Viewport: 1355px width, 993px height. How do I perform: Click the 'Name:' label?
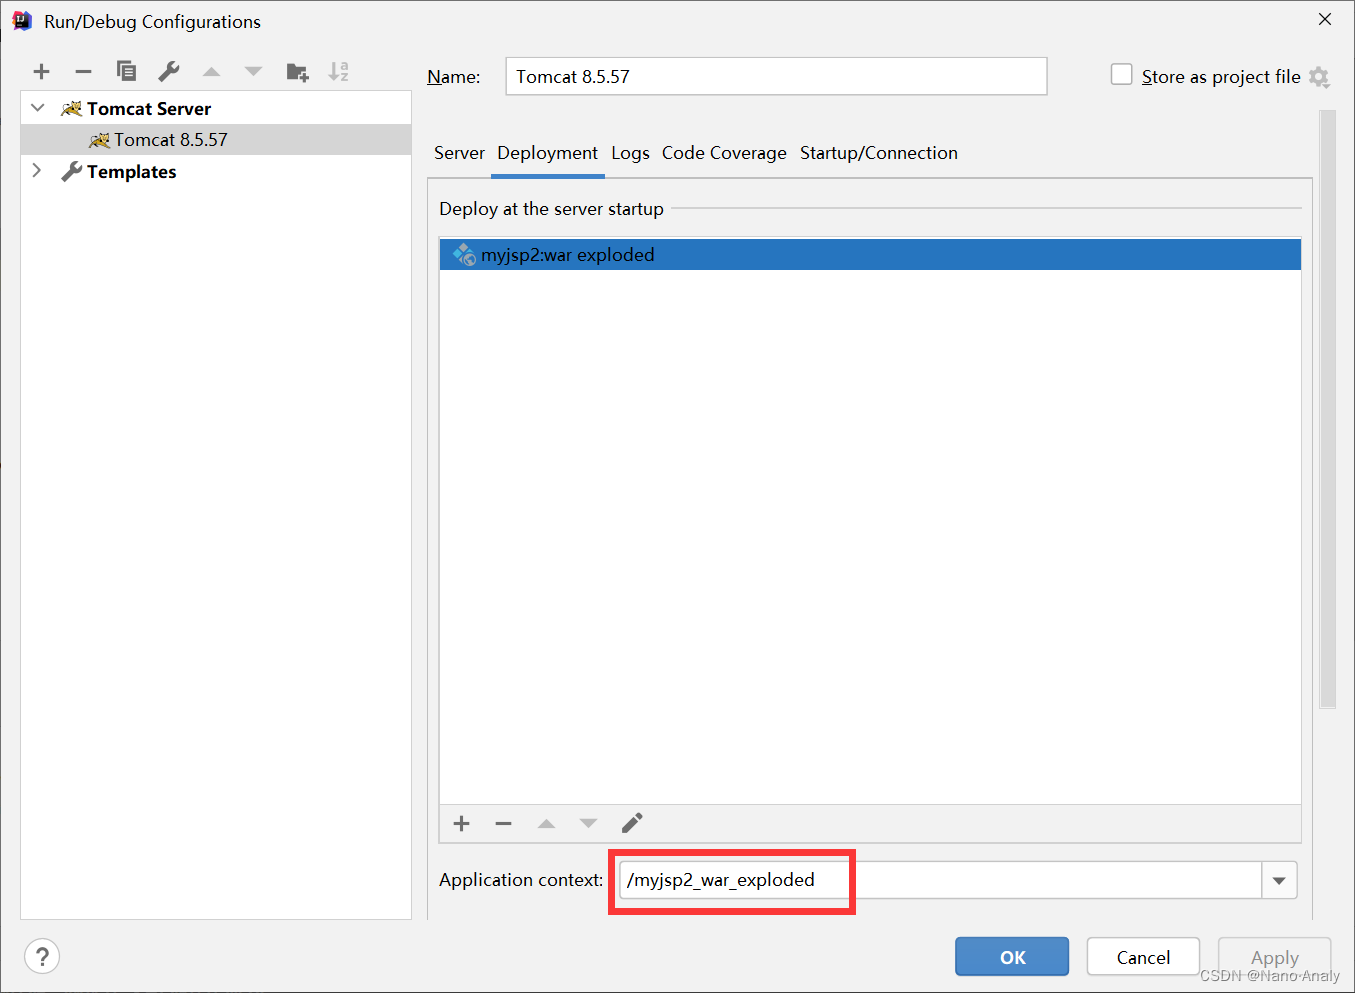tap(453, 77)
